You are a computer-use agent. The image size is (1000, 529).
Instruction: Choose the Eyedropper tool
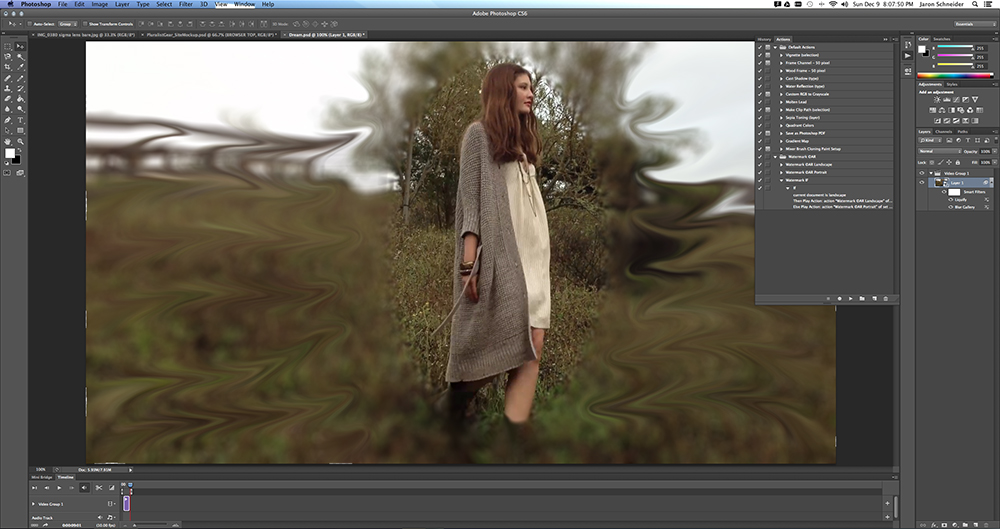click(20, 67)
